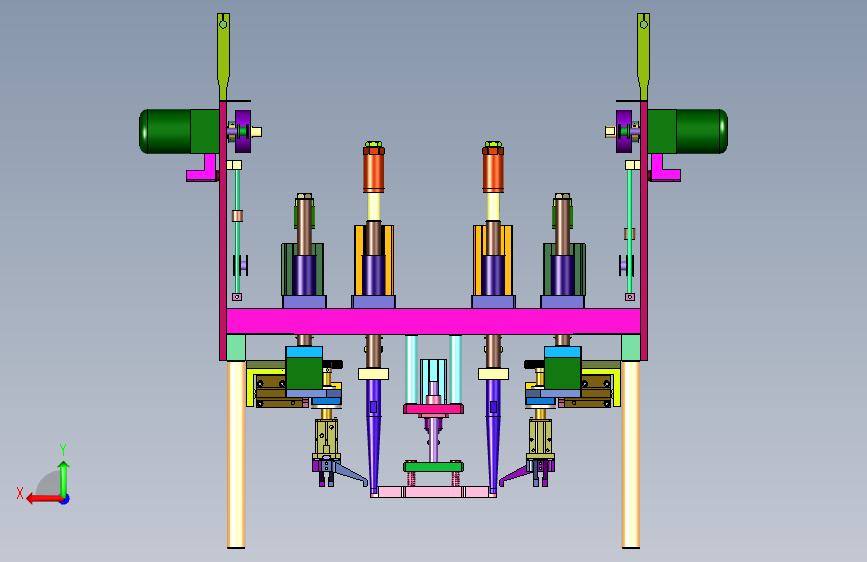Viewport: 867px width, 562px height.
Task: Select the left cream-colored support leg
Action: click(x=236, y=455)
